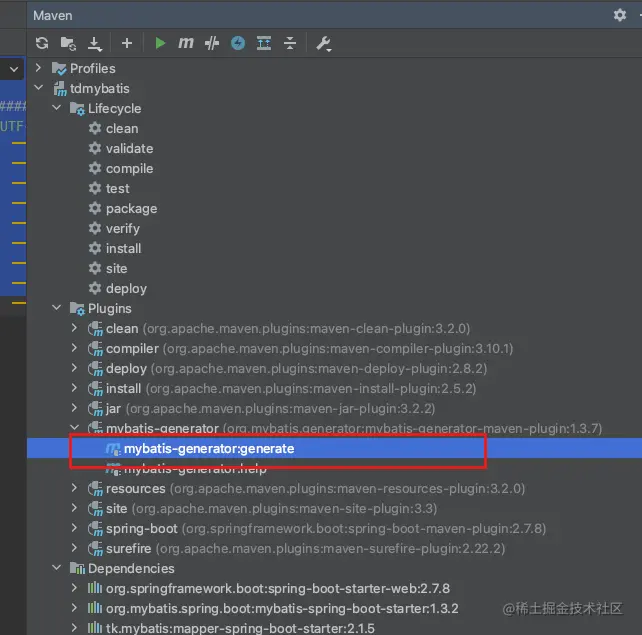Click the Maven panel title
The width and height of the screenshot is (642, 635).
[53, 16]
